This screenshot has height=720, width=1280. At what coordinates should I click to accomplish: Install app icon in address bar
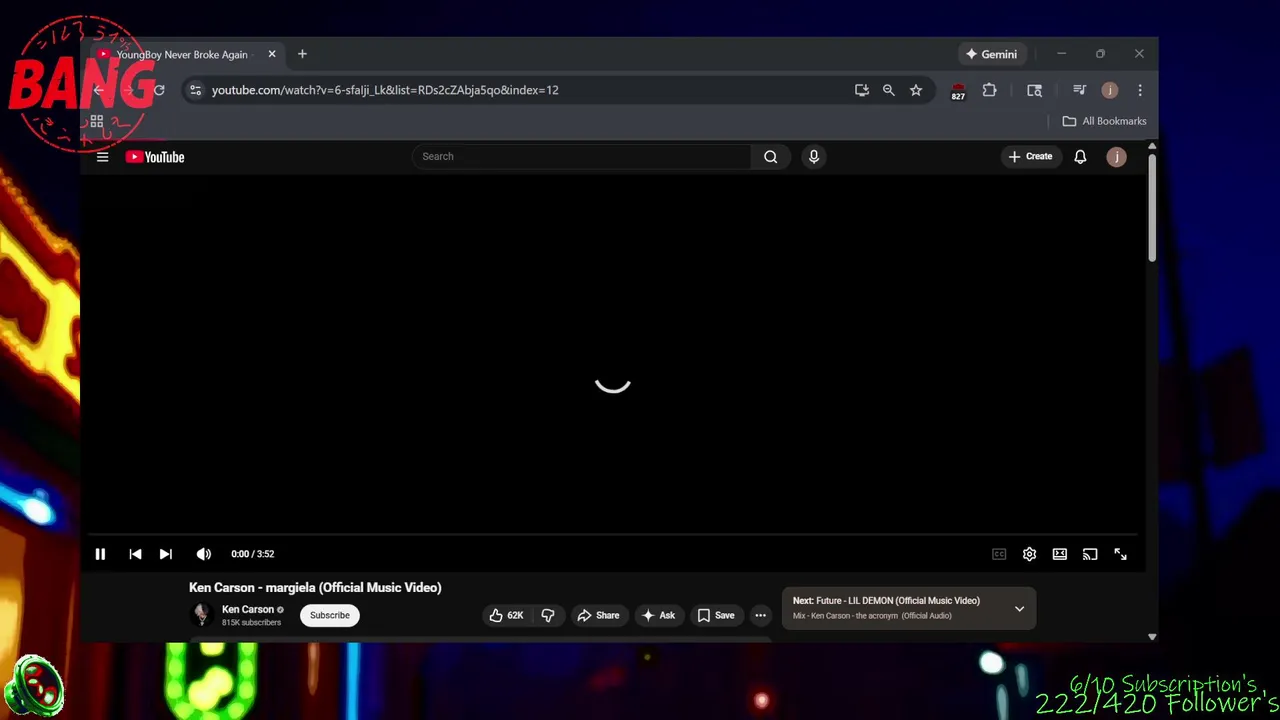point(862,90)
